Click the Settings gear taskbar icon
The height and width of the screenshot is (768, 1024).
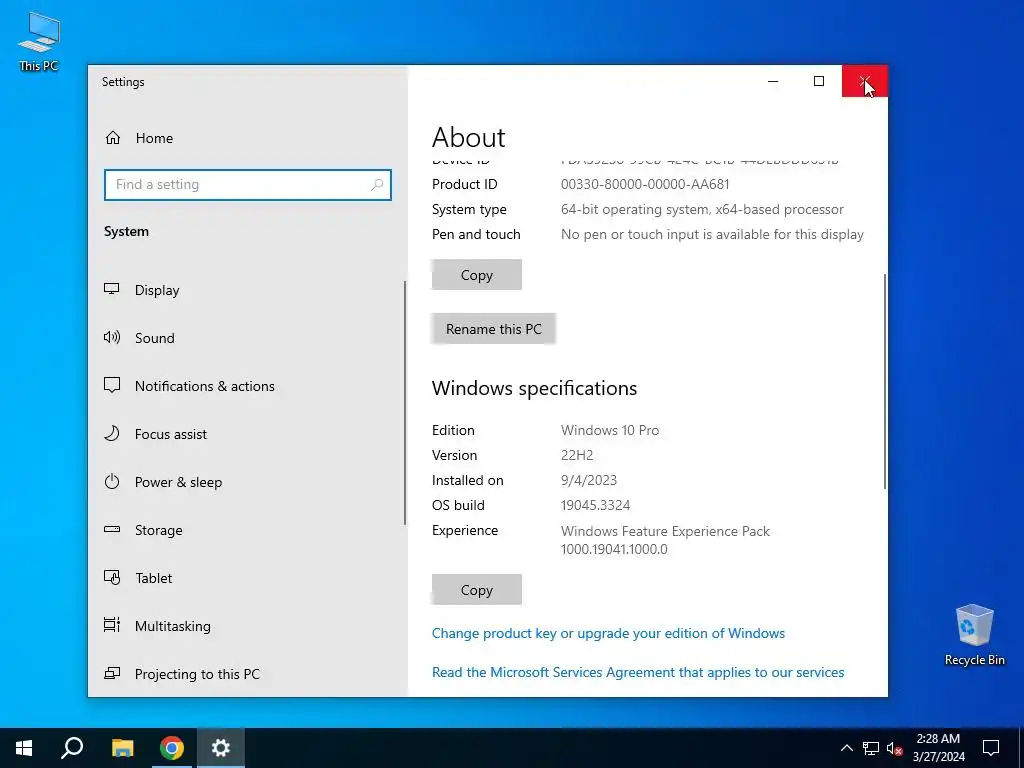click(x=221, y=748)
